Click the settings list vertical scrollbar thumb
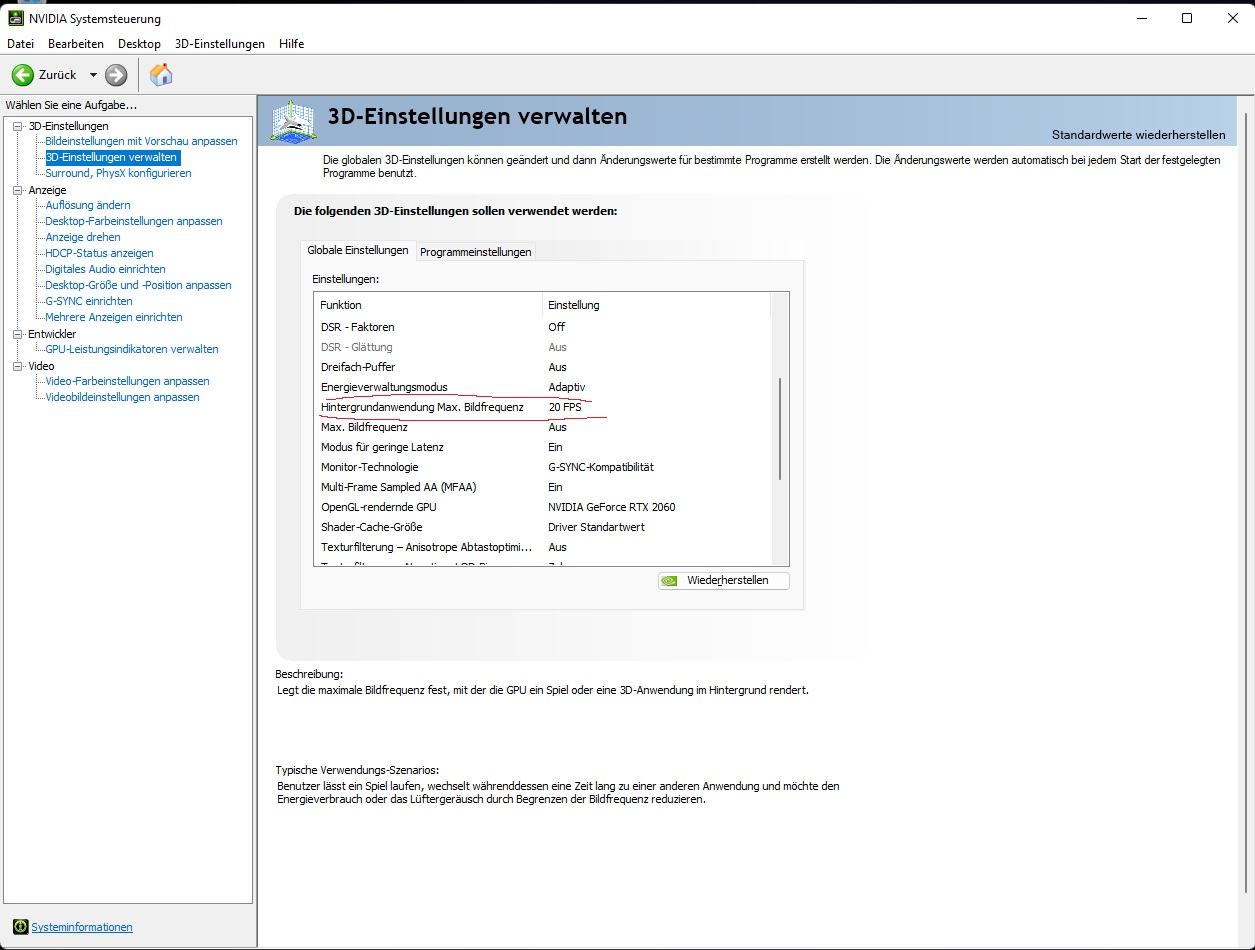The width and height of the screenshot is (1255, 950). [780, 429]
